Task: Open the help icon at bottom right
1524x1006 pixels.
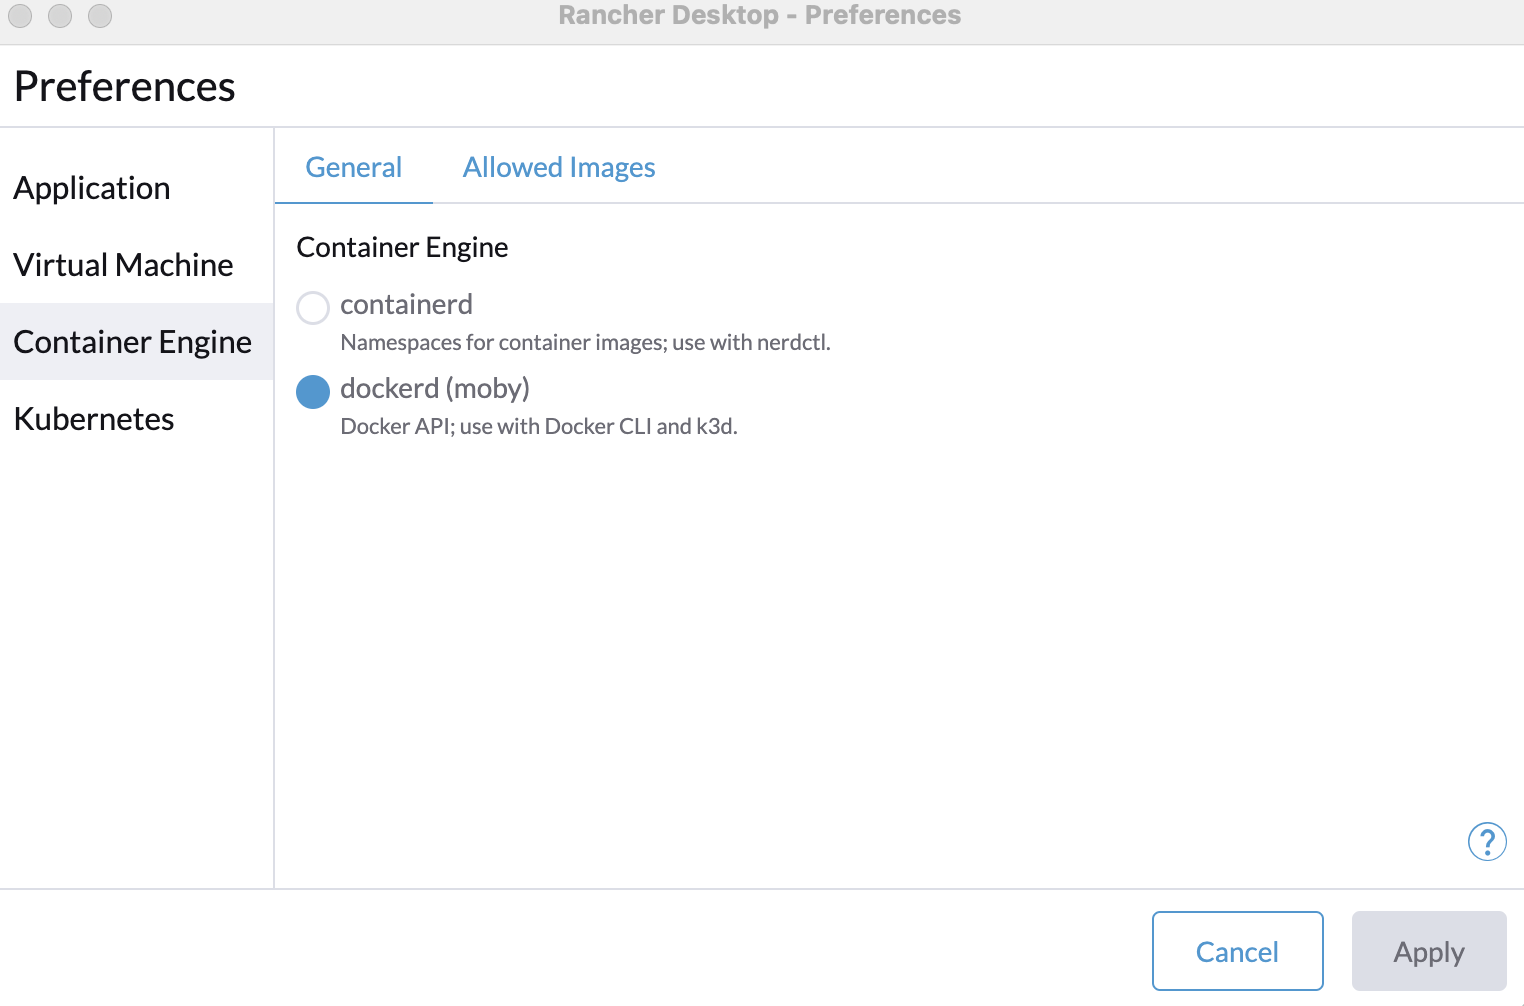Action: (1487, 842)
